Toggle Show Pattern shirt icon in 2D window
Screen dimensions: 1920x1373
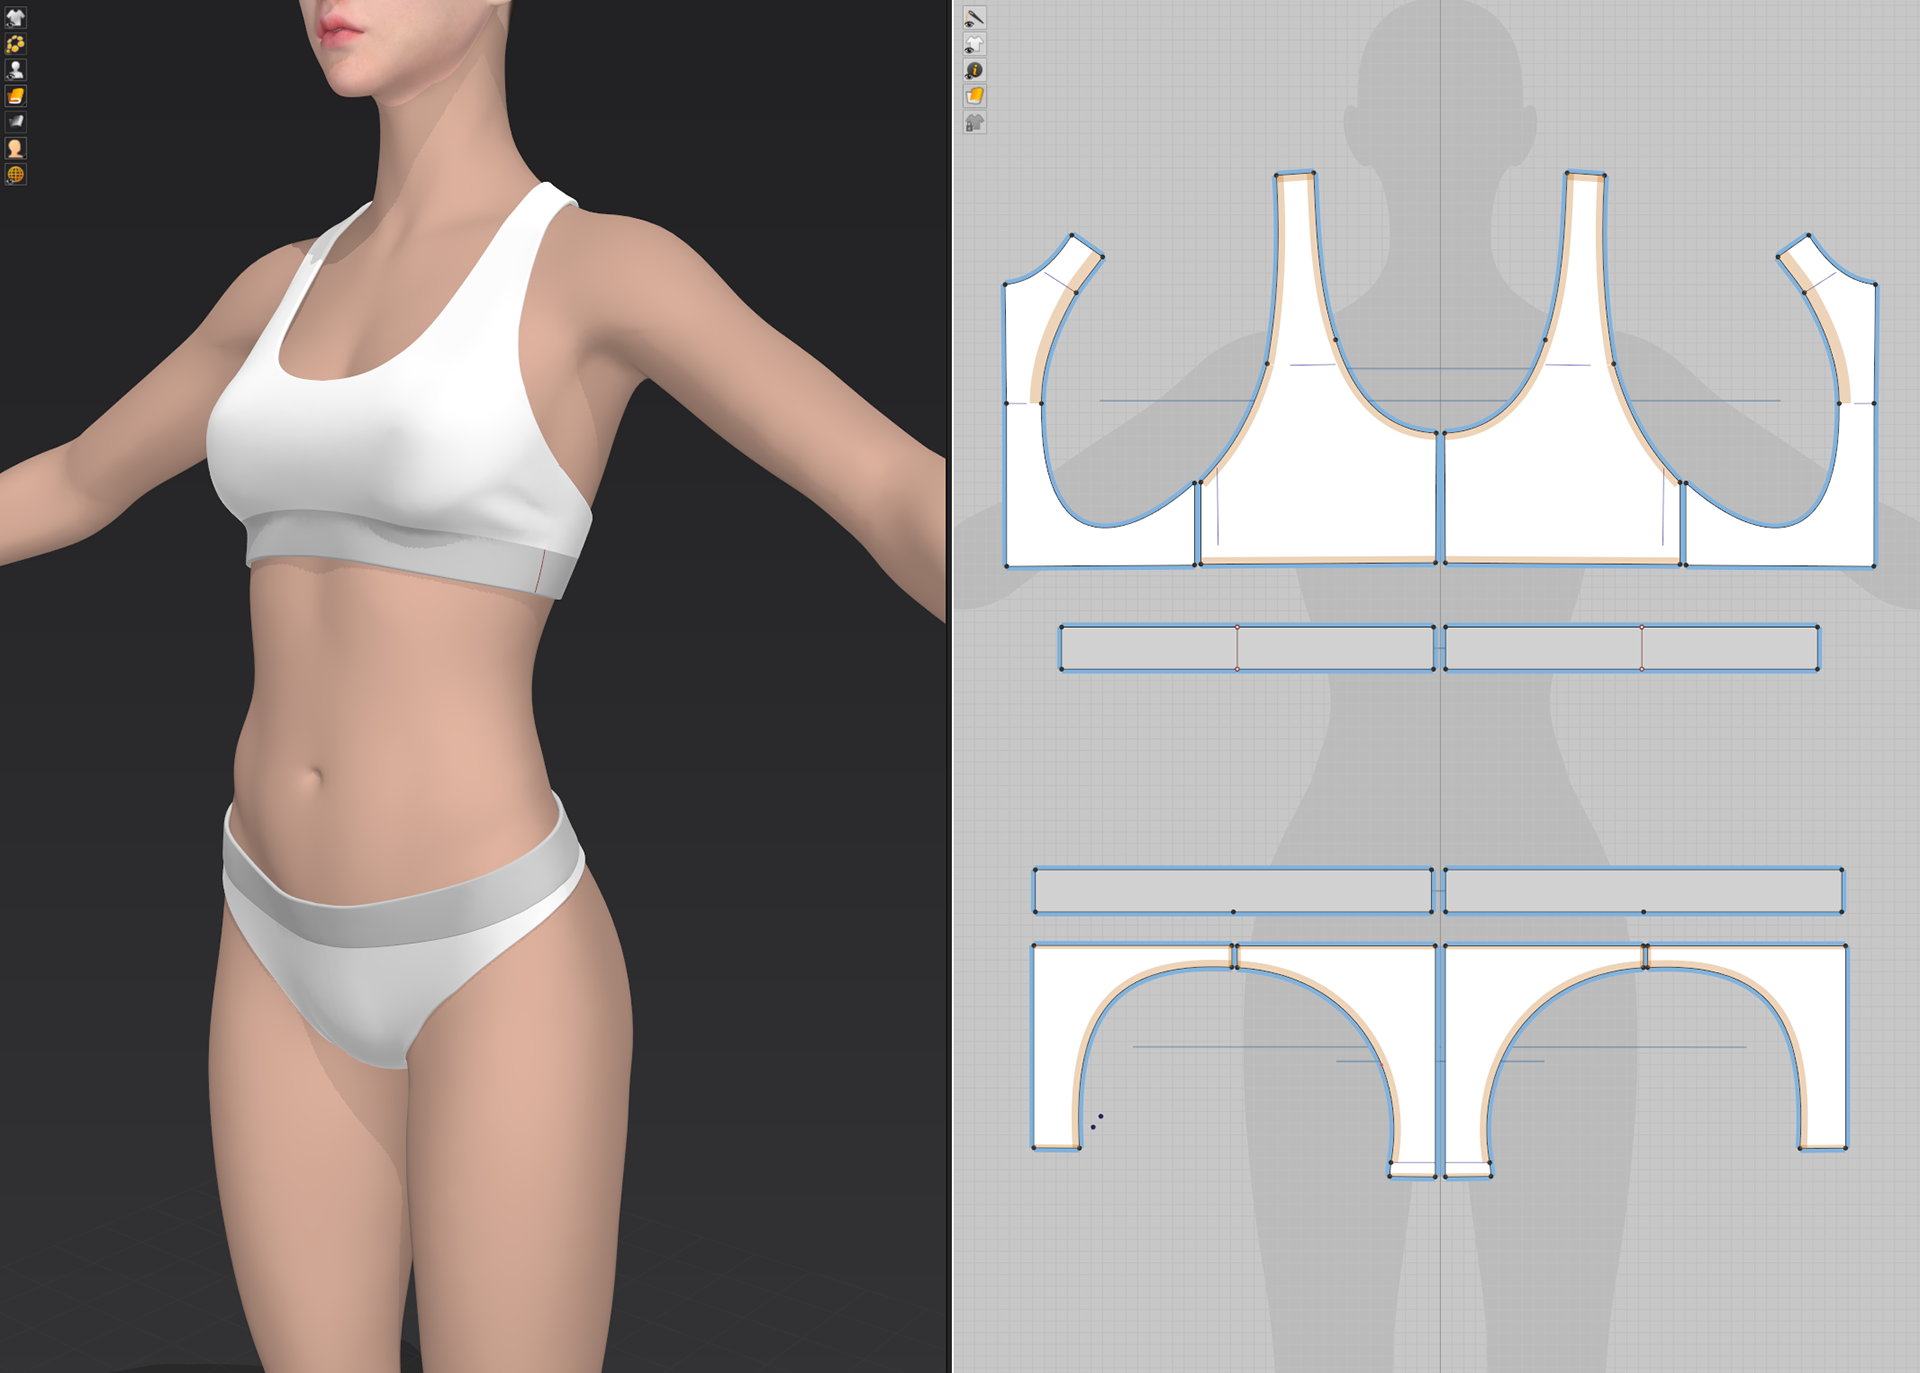[974, 44]
